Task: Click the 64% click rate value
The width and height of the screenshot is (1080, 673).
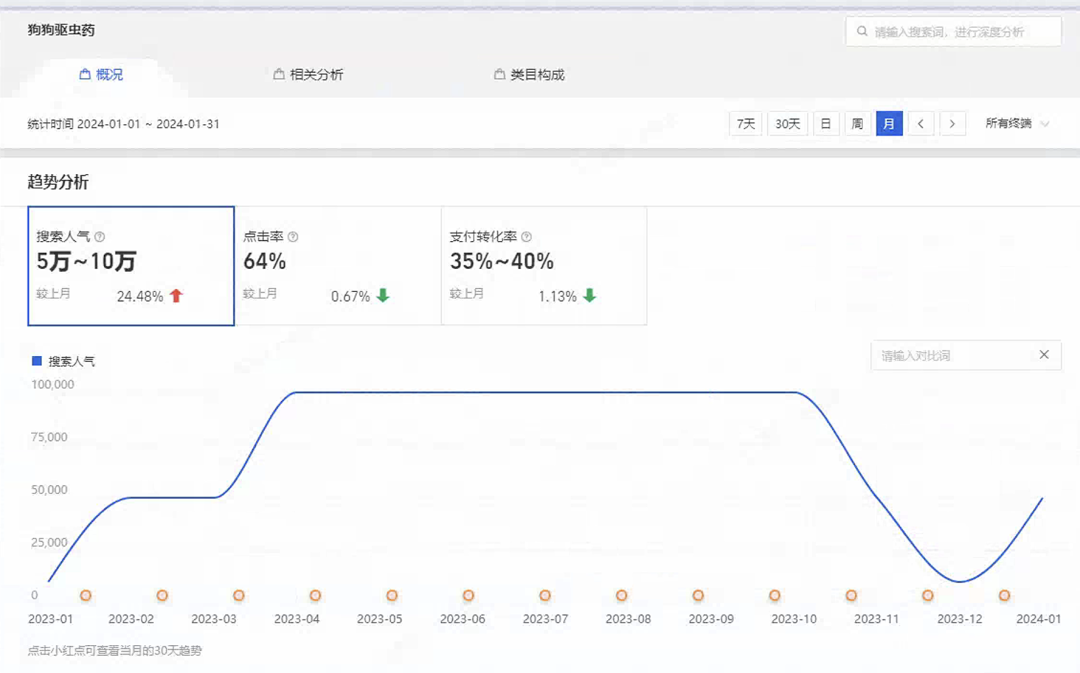Action: point(264,262)
